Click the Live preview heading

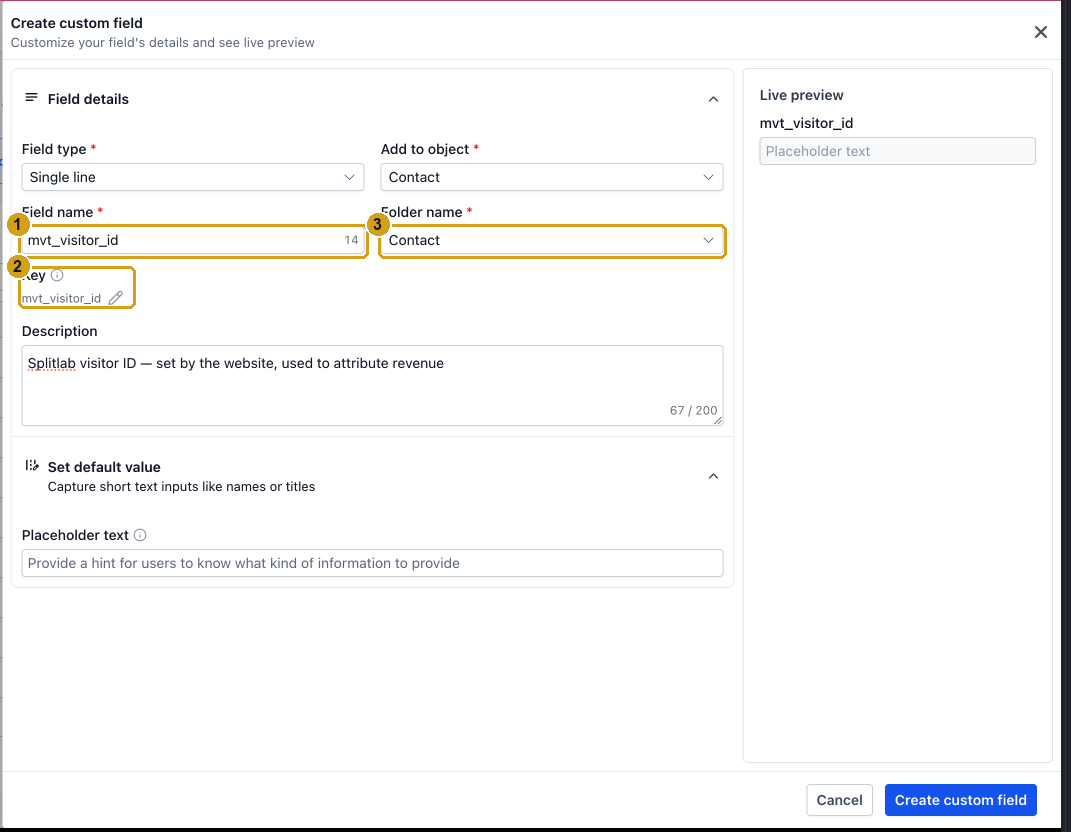801,95
